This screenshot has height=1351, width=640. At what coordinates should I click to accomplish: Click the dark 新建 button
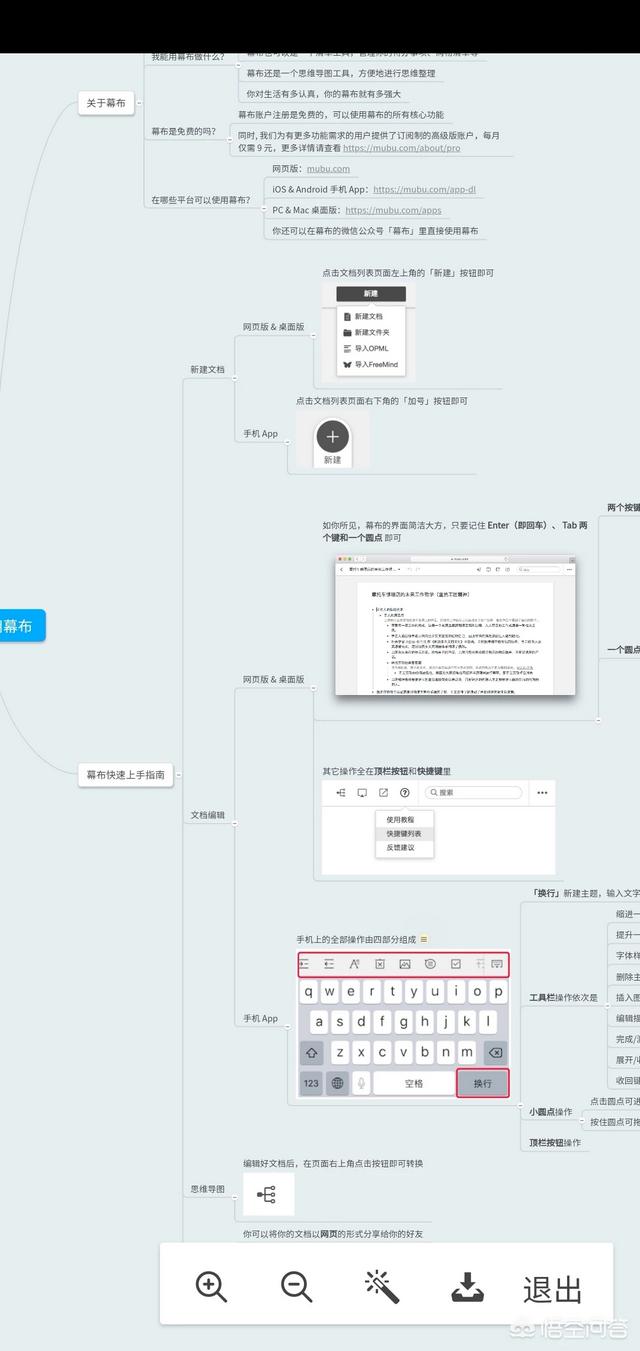click(371, 294)
